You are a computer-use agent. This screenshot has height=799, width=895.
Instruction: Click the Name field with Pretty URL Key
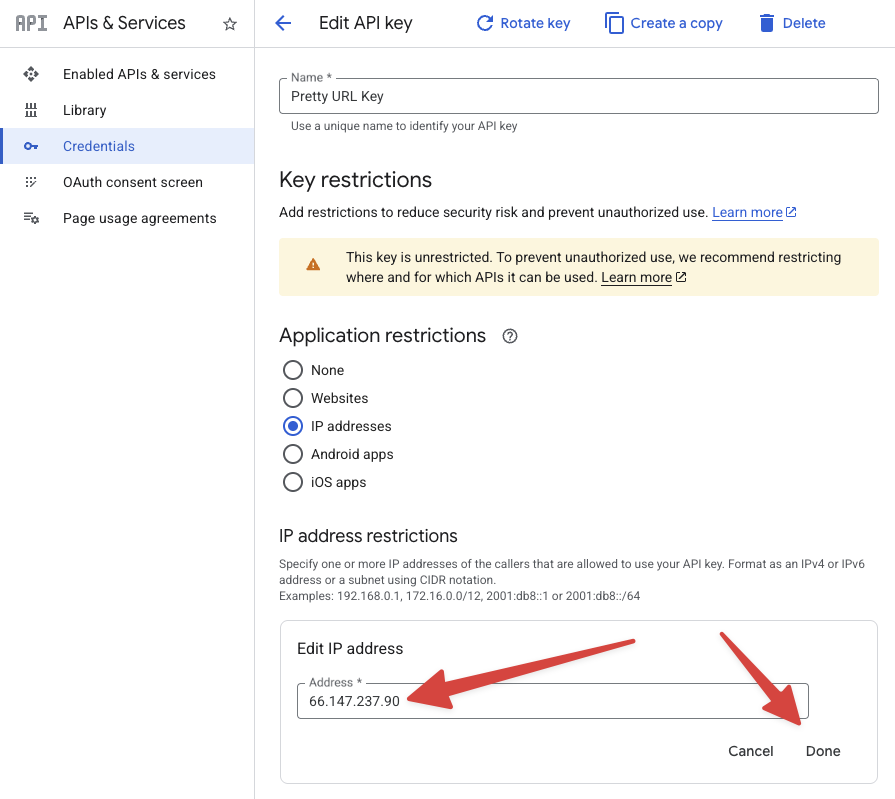coord(578,96)
